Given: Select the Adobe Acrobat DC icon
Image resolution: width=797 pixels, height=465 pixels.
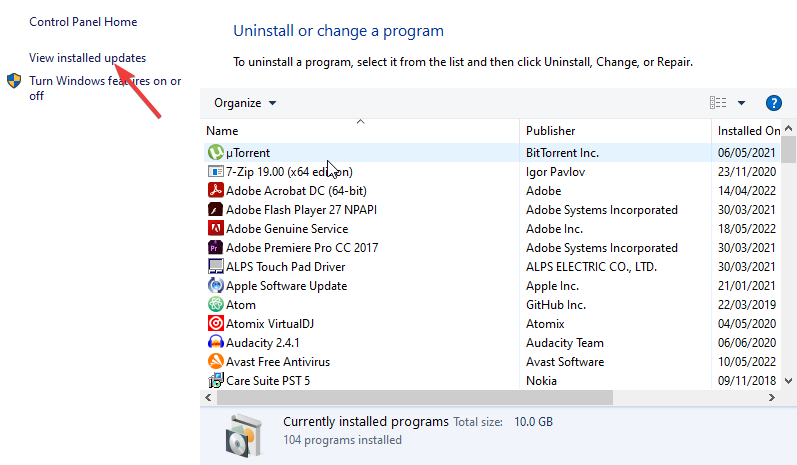Looking at the screenshot, I should click(x=216, y=190).
